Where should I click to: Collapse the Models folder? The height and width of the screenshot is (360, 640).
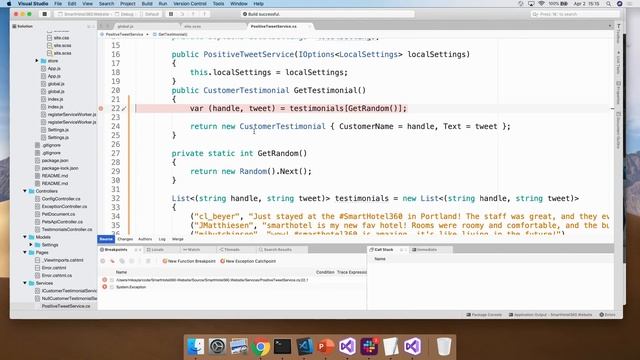[x=25, y=237]
